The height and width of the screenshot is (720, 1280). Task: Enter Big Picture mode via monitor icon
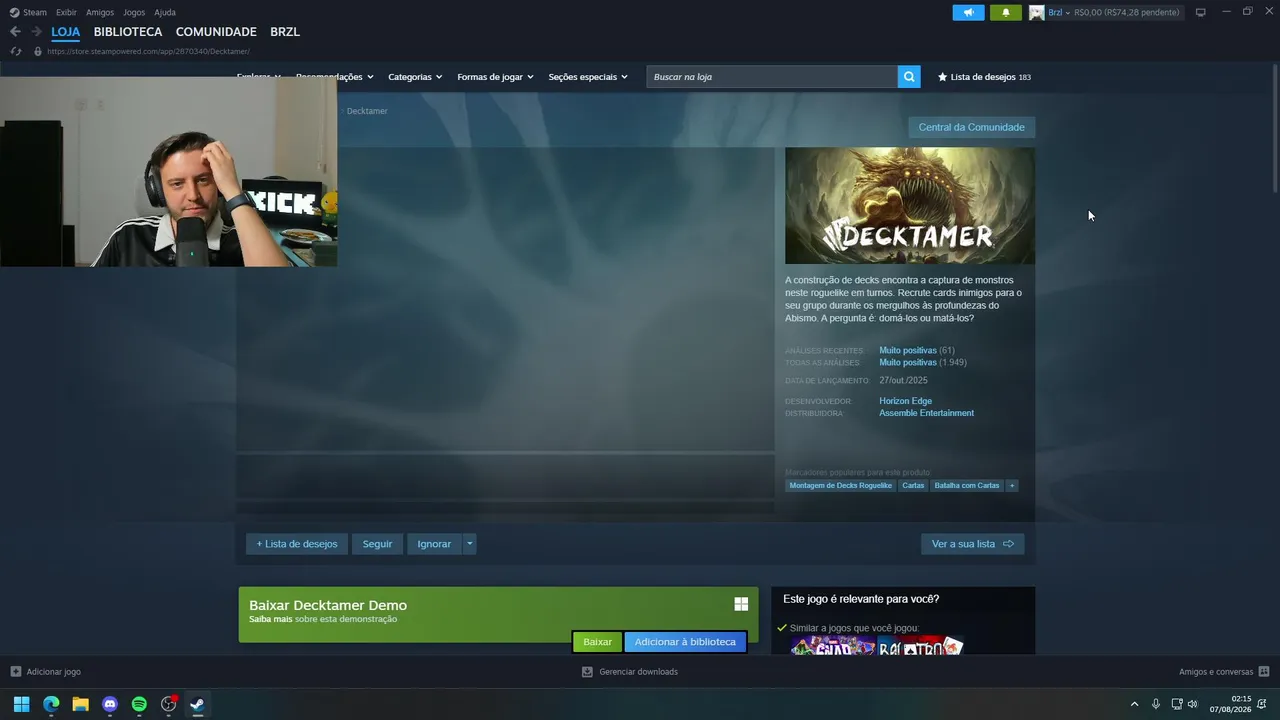tap(1200, 12)
